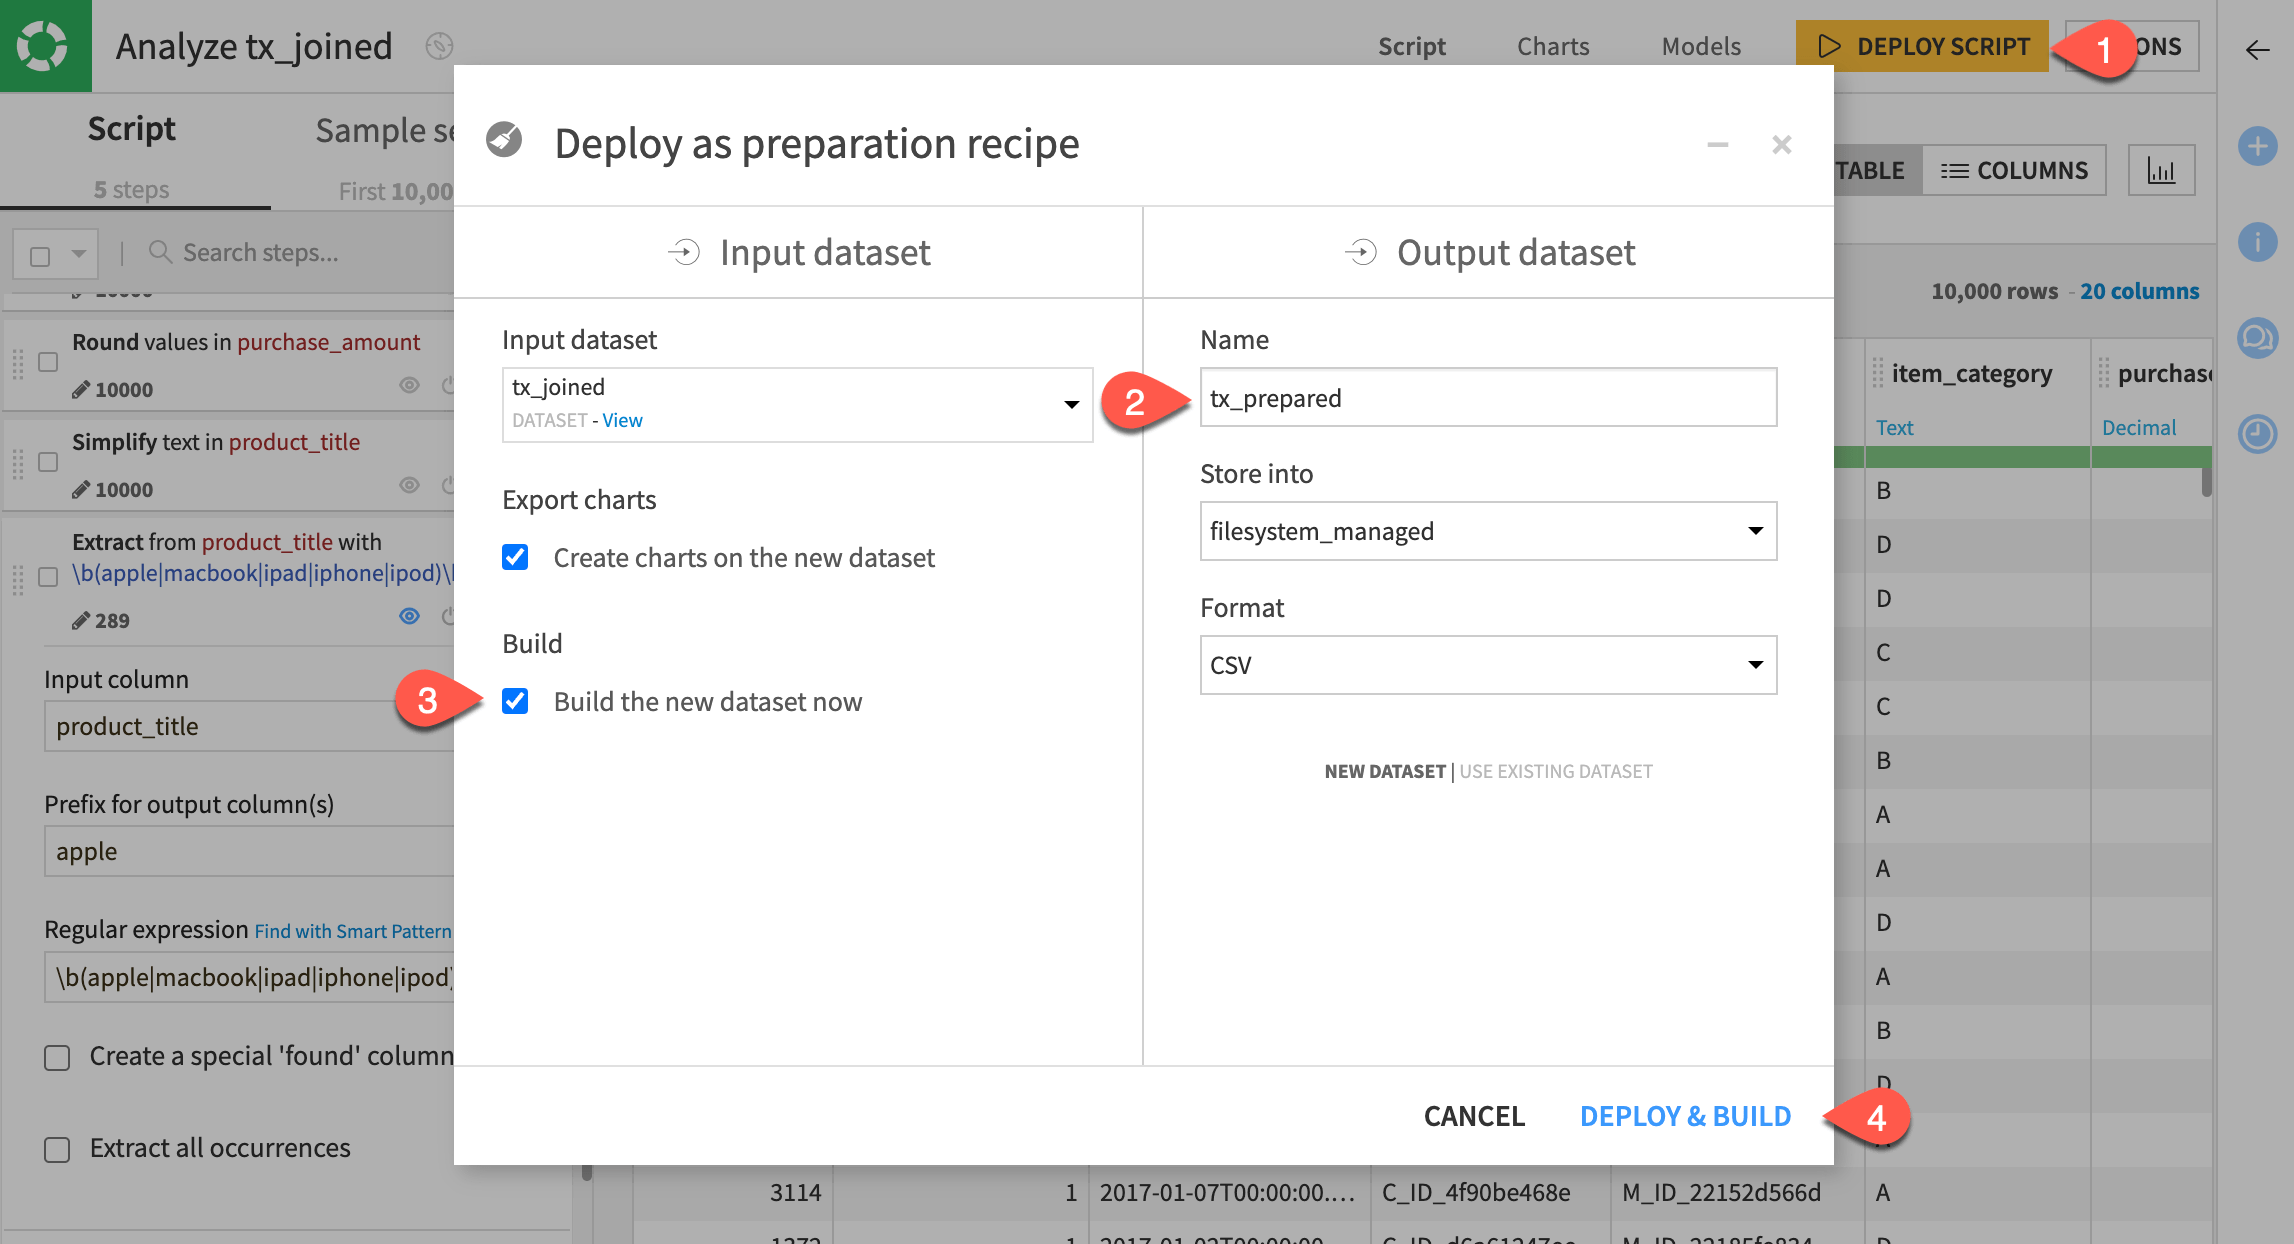Select USE EXISTING DATASET option
The height and width of the screenshot is (1244, 2294).
[x=1556, y=771]
